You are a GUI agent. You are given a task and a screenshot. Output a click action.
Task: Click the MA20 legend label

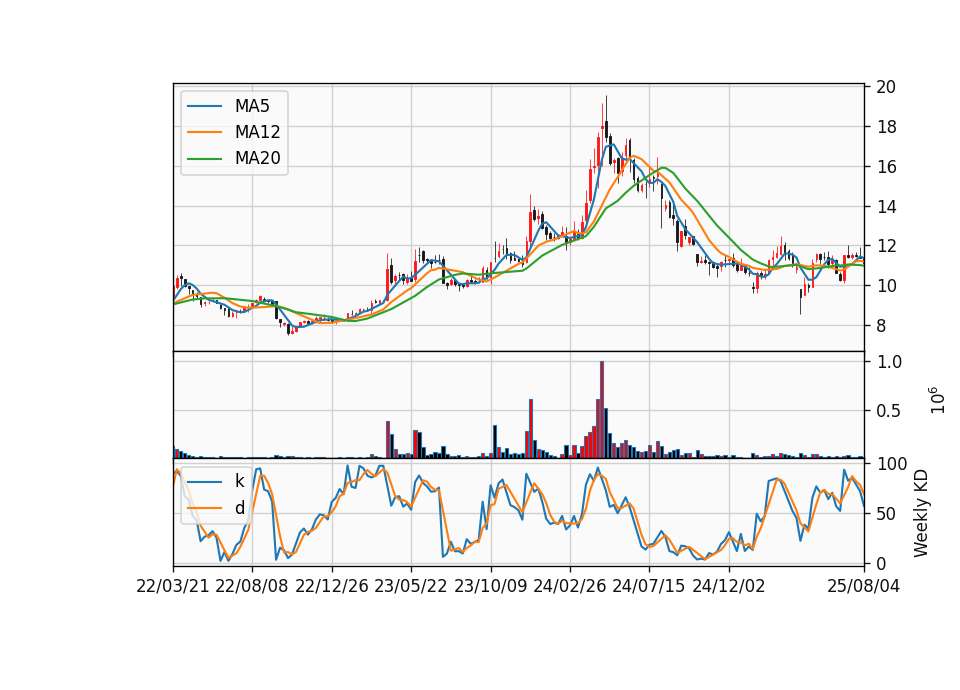[x=257, y=159]
